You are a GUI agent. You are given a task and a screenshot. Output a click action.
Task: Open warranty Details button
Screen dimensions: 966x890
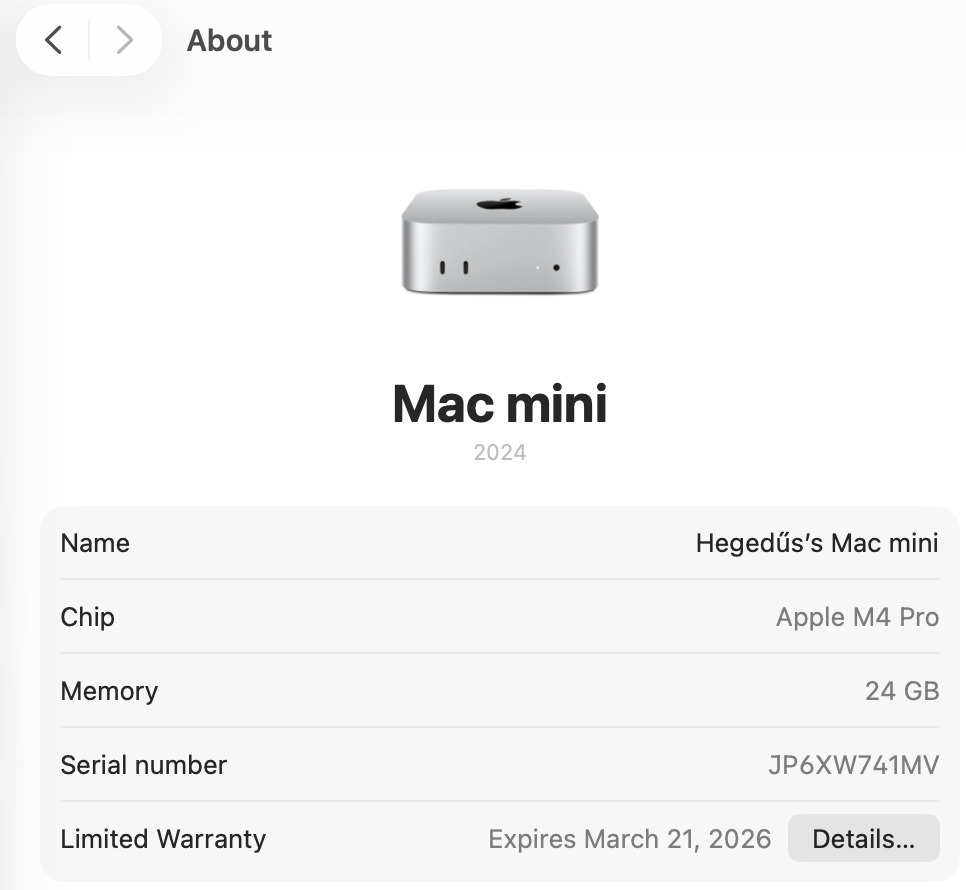(863, 839)
